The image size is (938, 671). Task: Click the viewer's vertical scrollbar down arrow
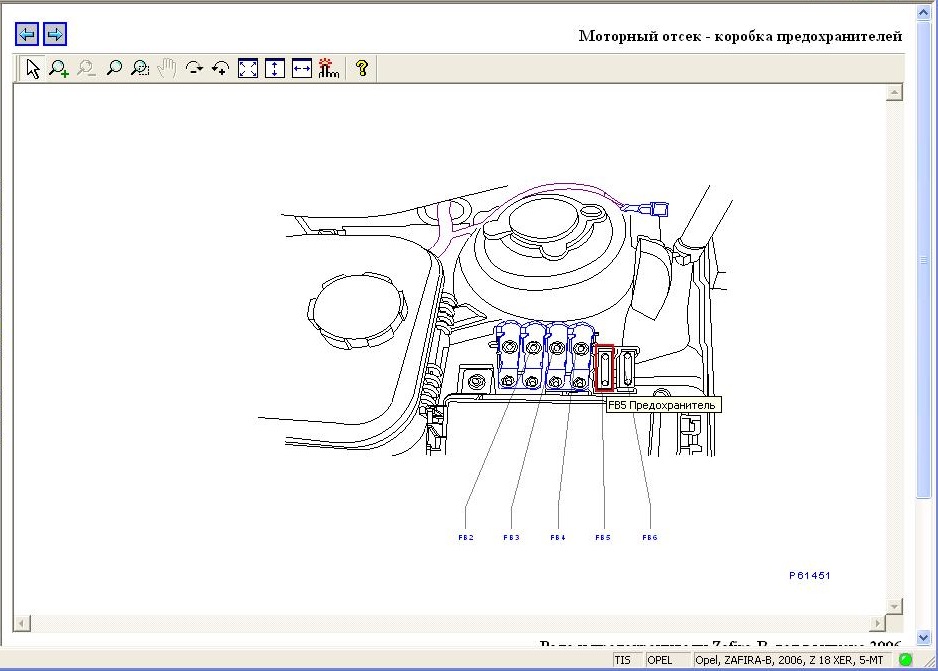pyautogui.click(x=895, y=606)
